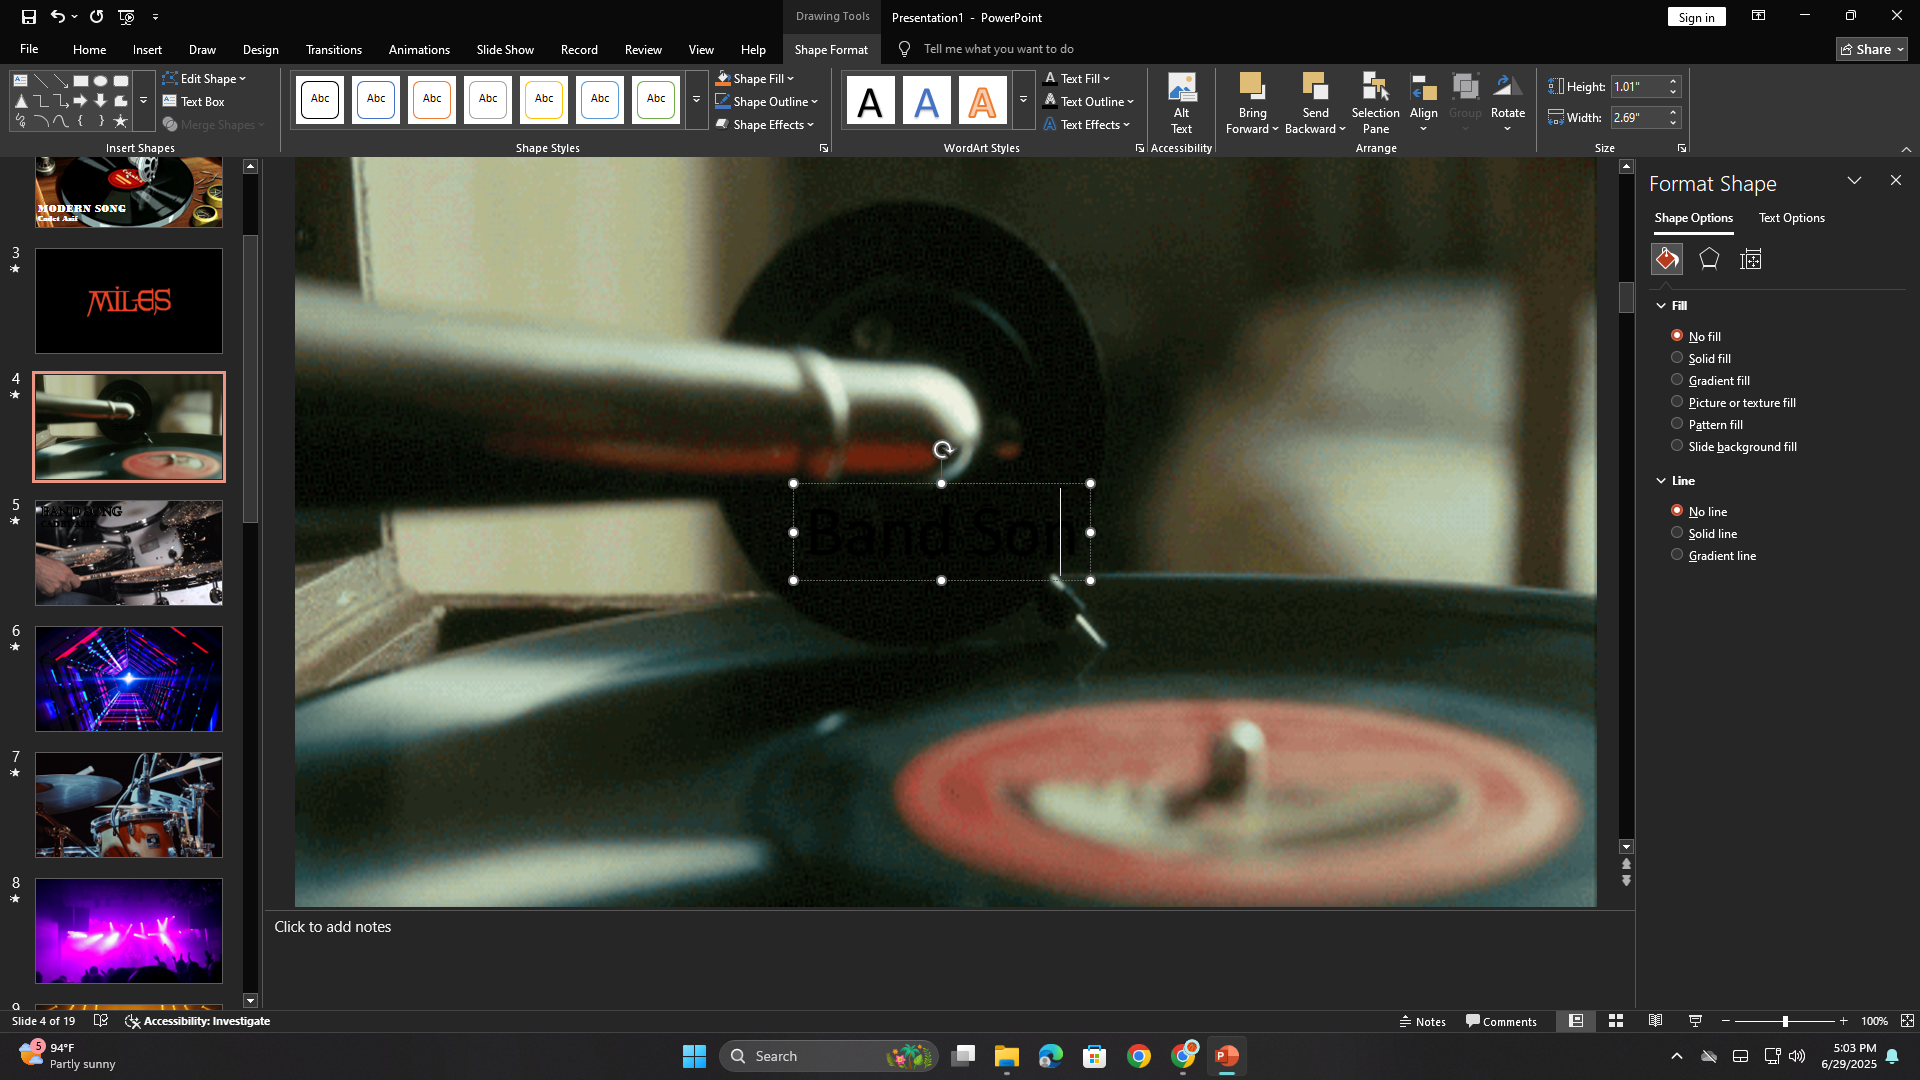Image resolution: width=1920 pixels, height=1080 pixels.
Task: Click the Redo repeat icon
Action: 96,17
